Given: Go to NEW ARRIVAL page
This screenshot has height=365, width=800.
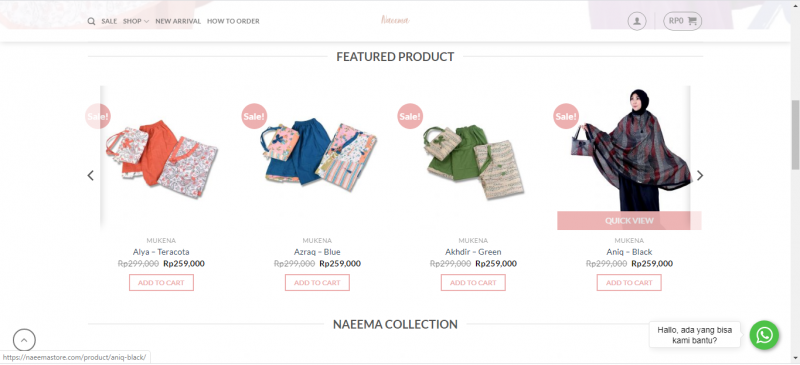Looking at the screenshot, I should point(178,21).
